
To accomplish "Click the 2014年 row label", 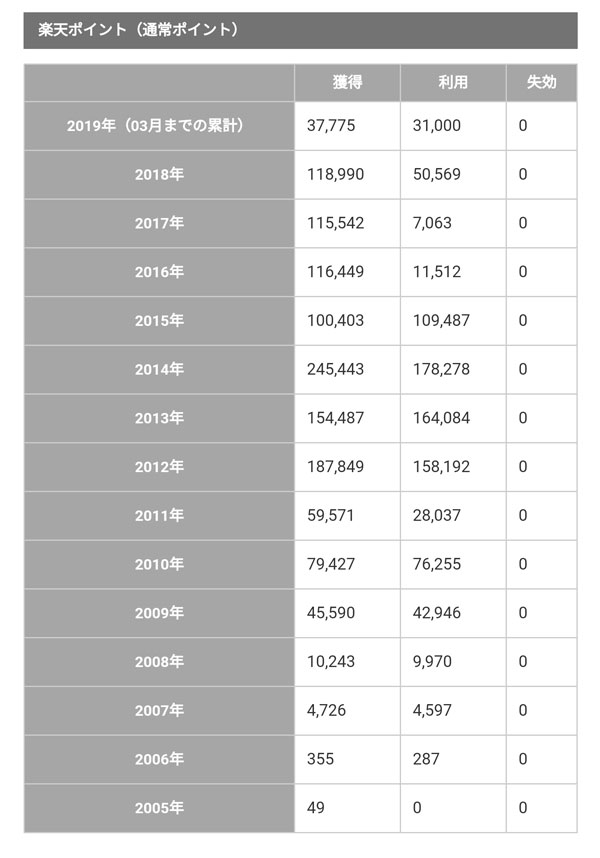I will point(158,369).
